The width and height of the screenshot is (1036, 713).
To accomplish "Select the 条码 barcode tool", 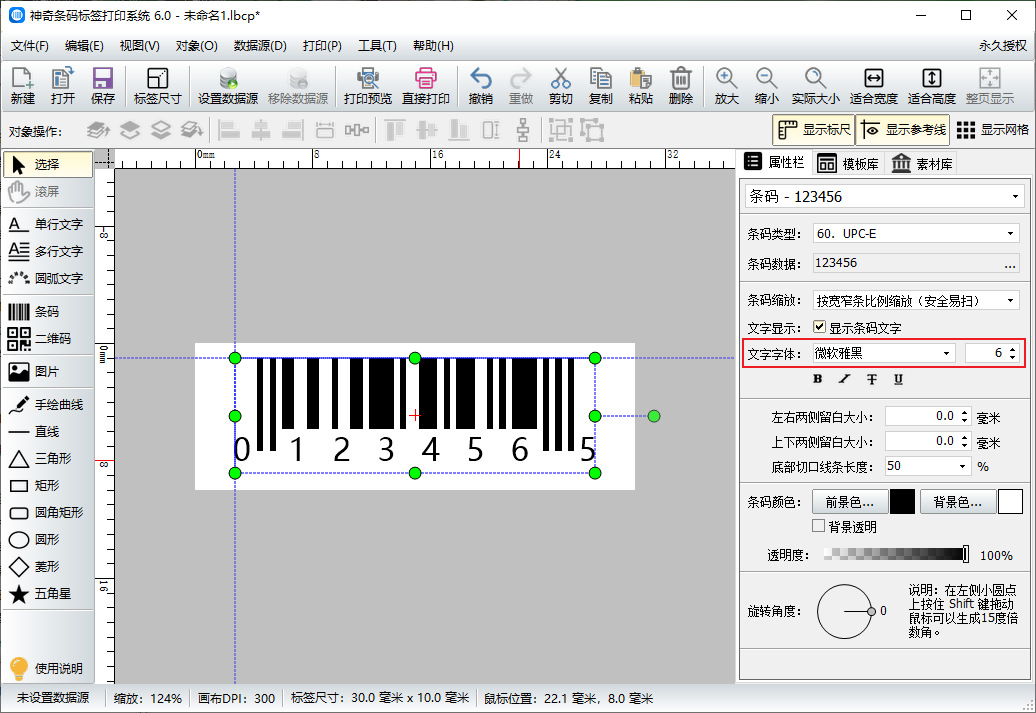I will [48, 311].
